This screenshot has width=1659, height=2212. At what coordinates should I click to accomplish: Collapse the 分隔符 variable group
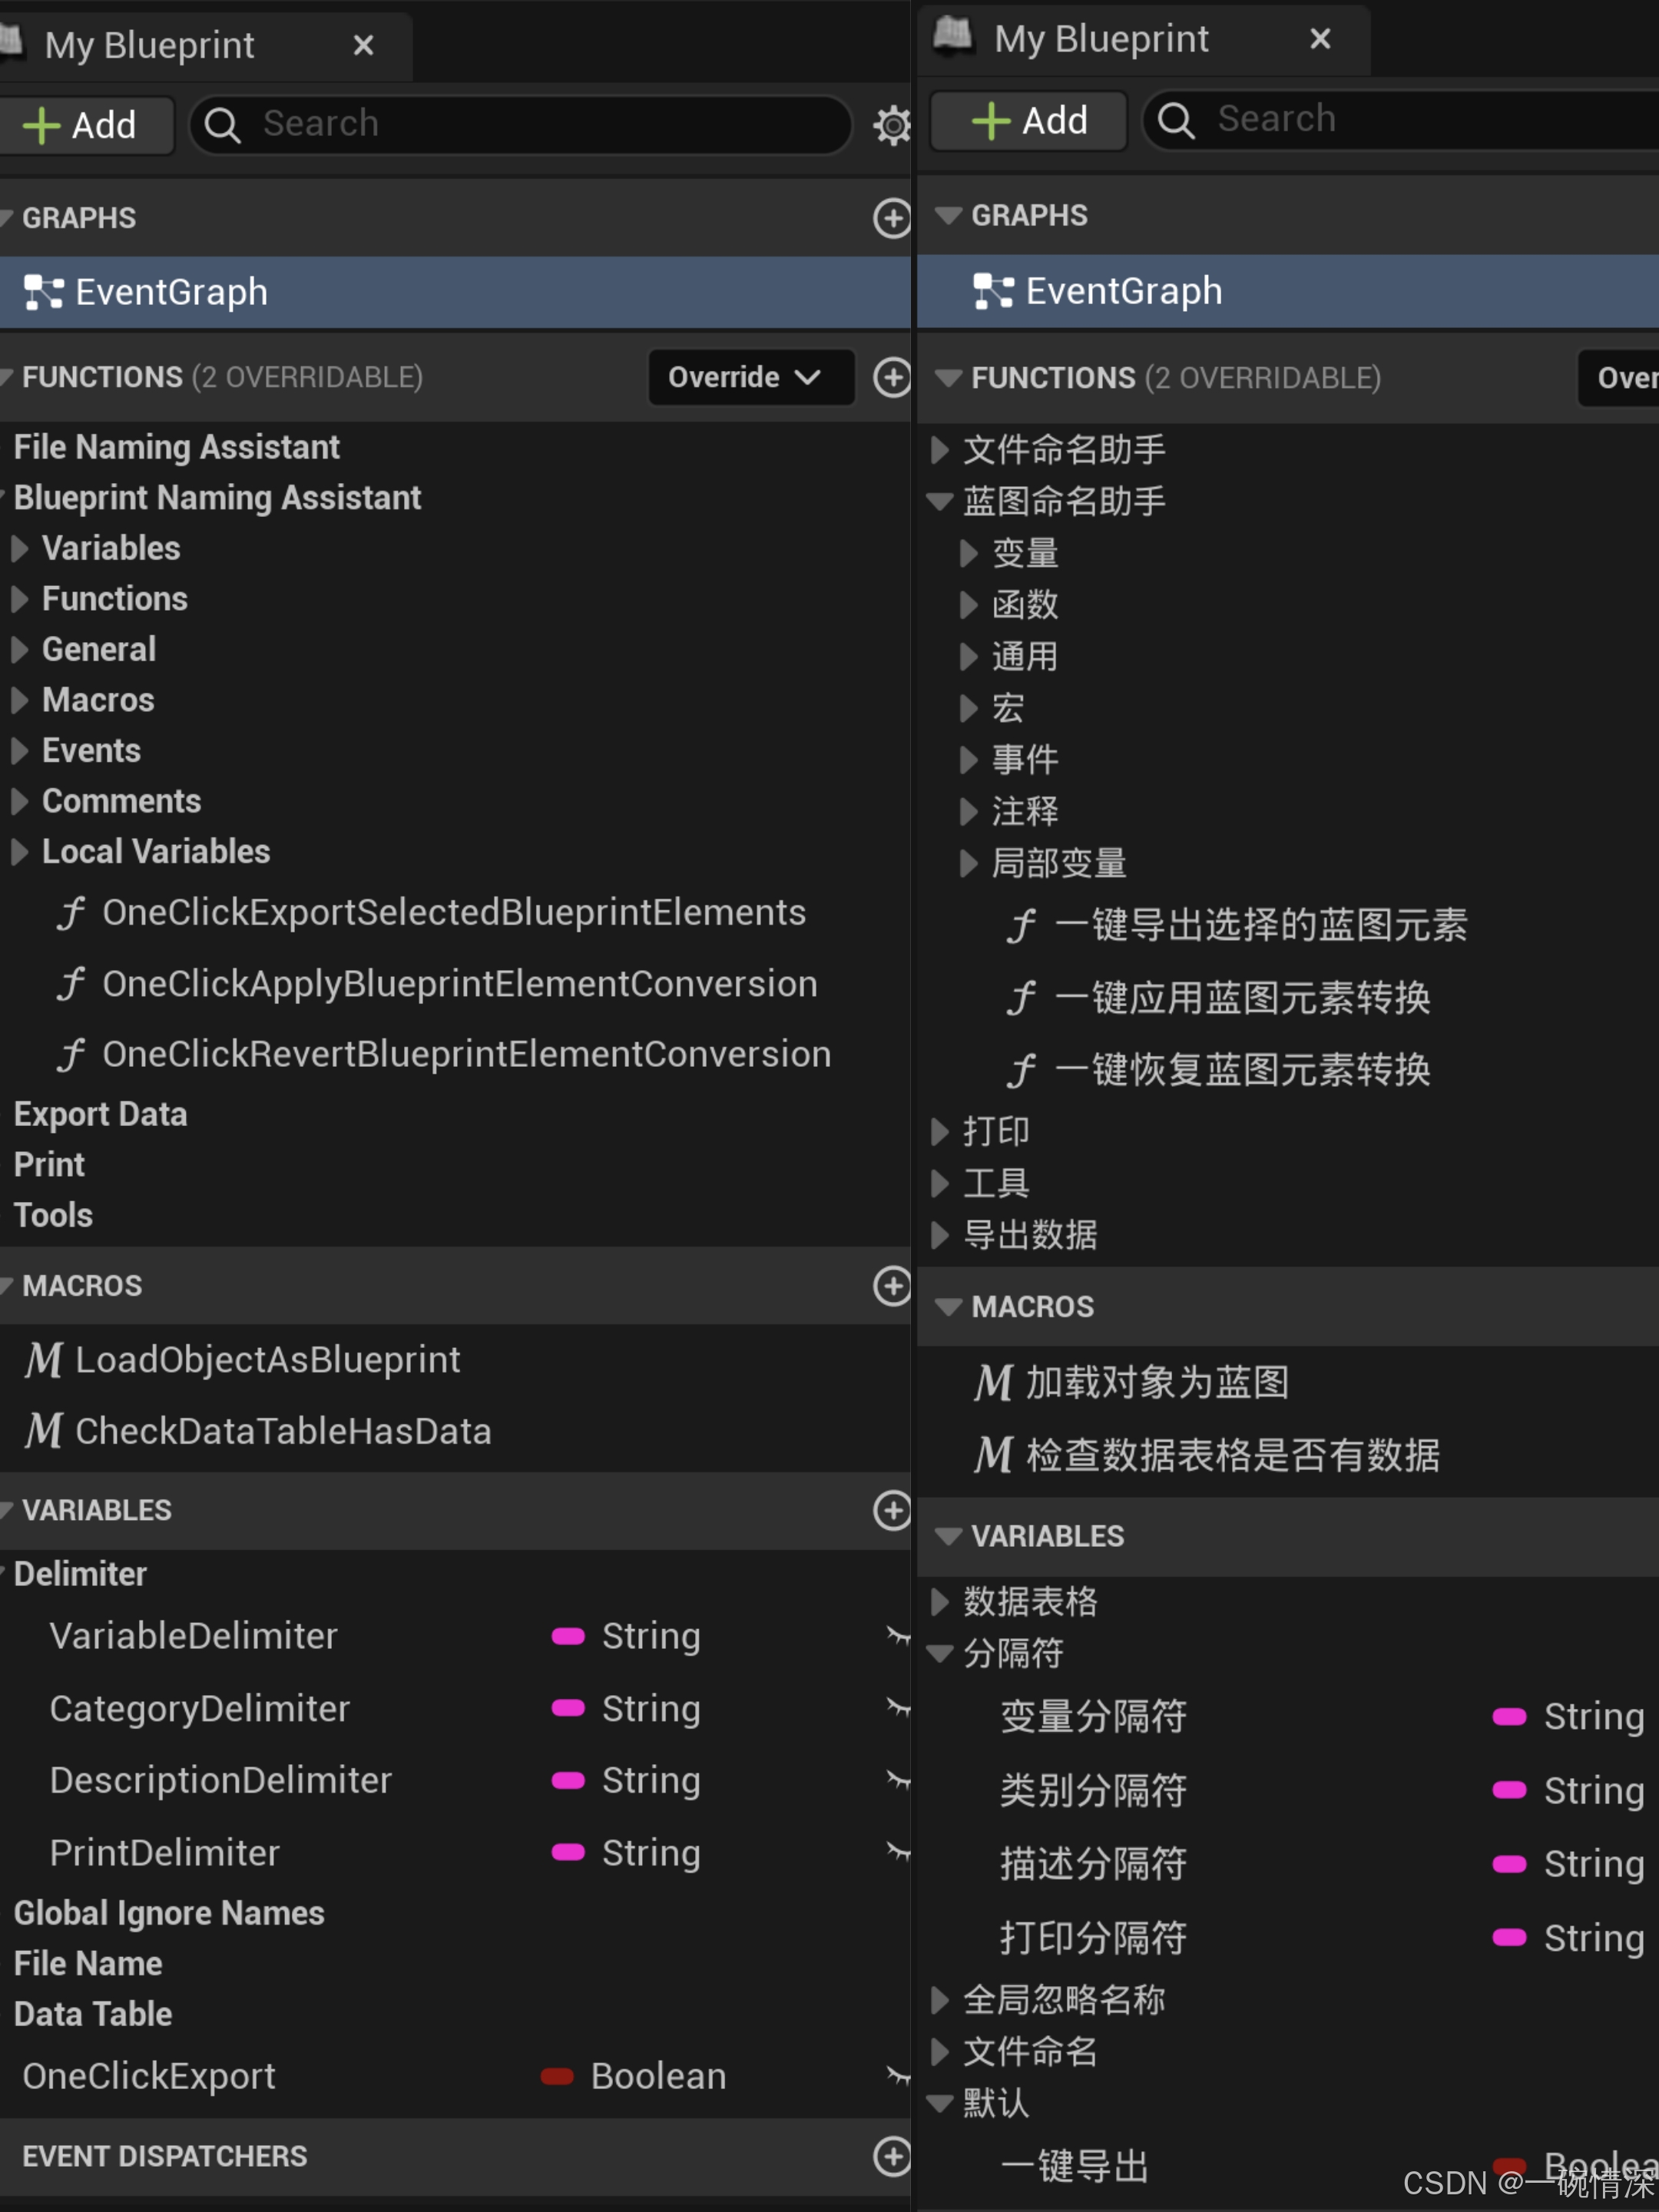click(x=939, y=1653)
